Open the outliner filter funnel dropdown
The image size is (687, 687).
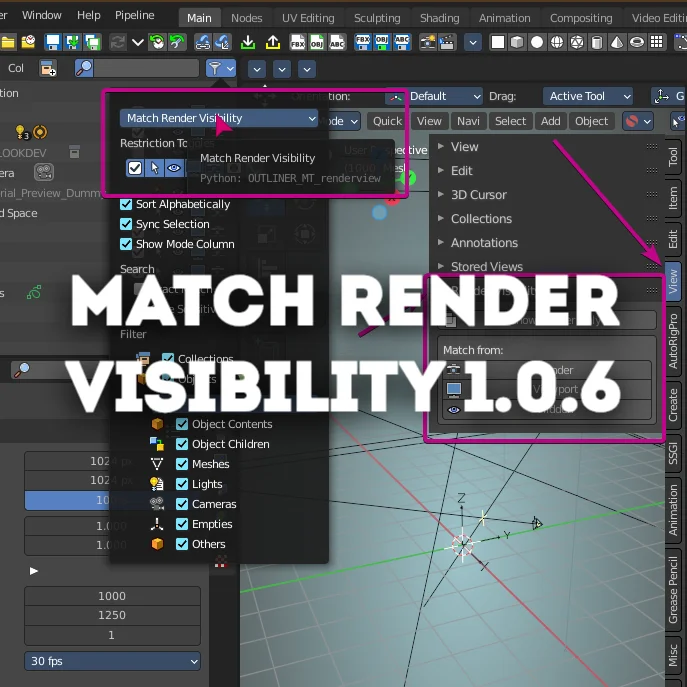[x=220, y=68]
